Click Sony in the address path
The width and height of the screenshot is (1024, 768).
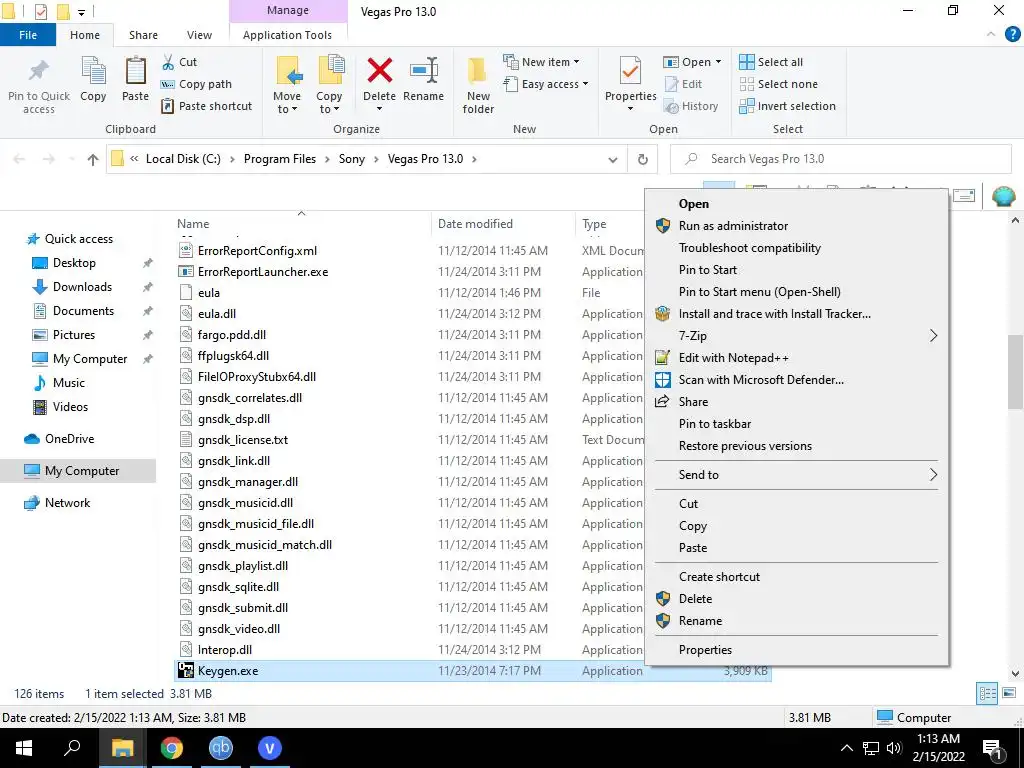click(351, 159)
